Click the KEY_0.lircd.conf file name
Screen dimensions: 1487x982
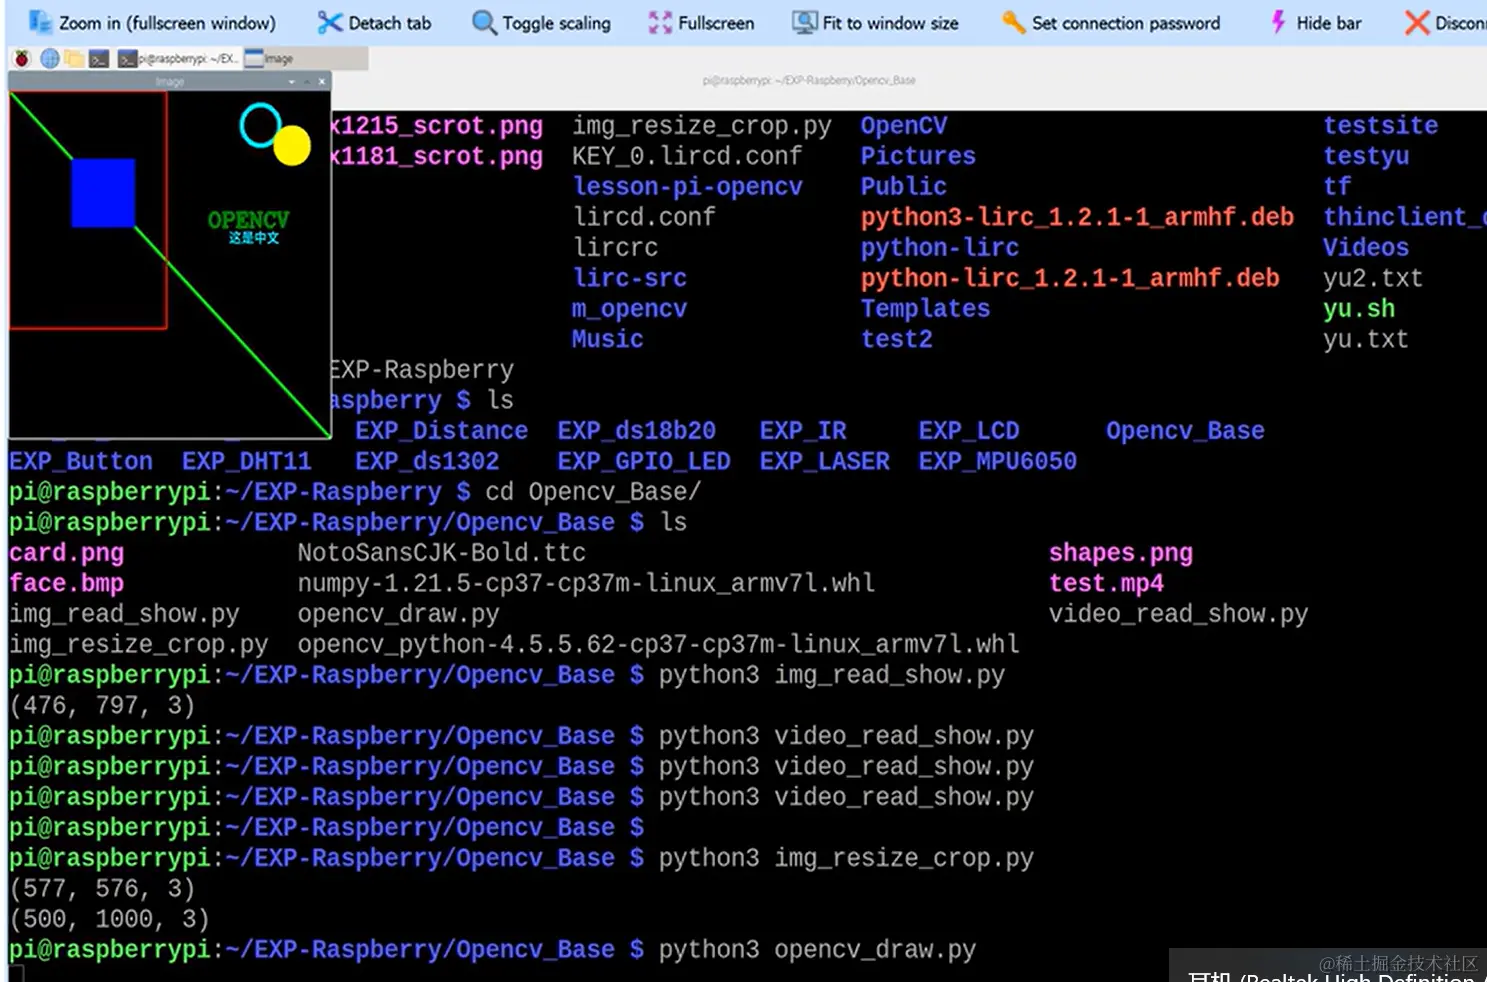(x=687, y=156)
